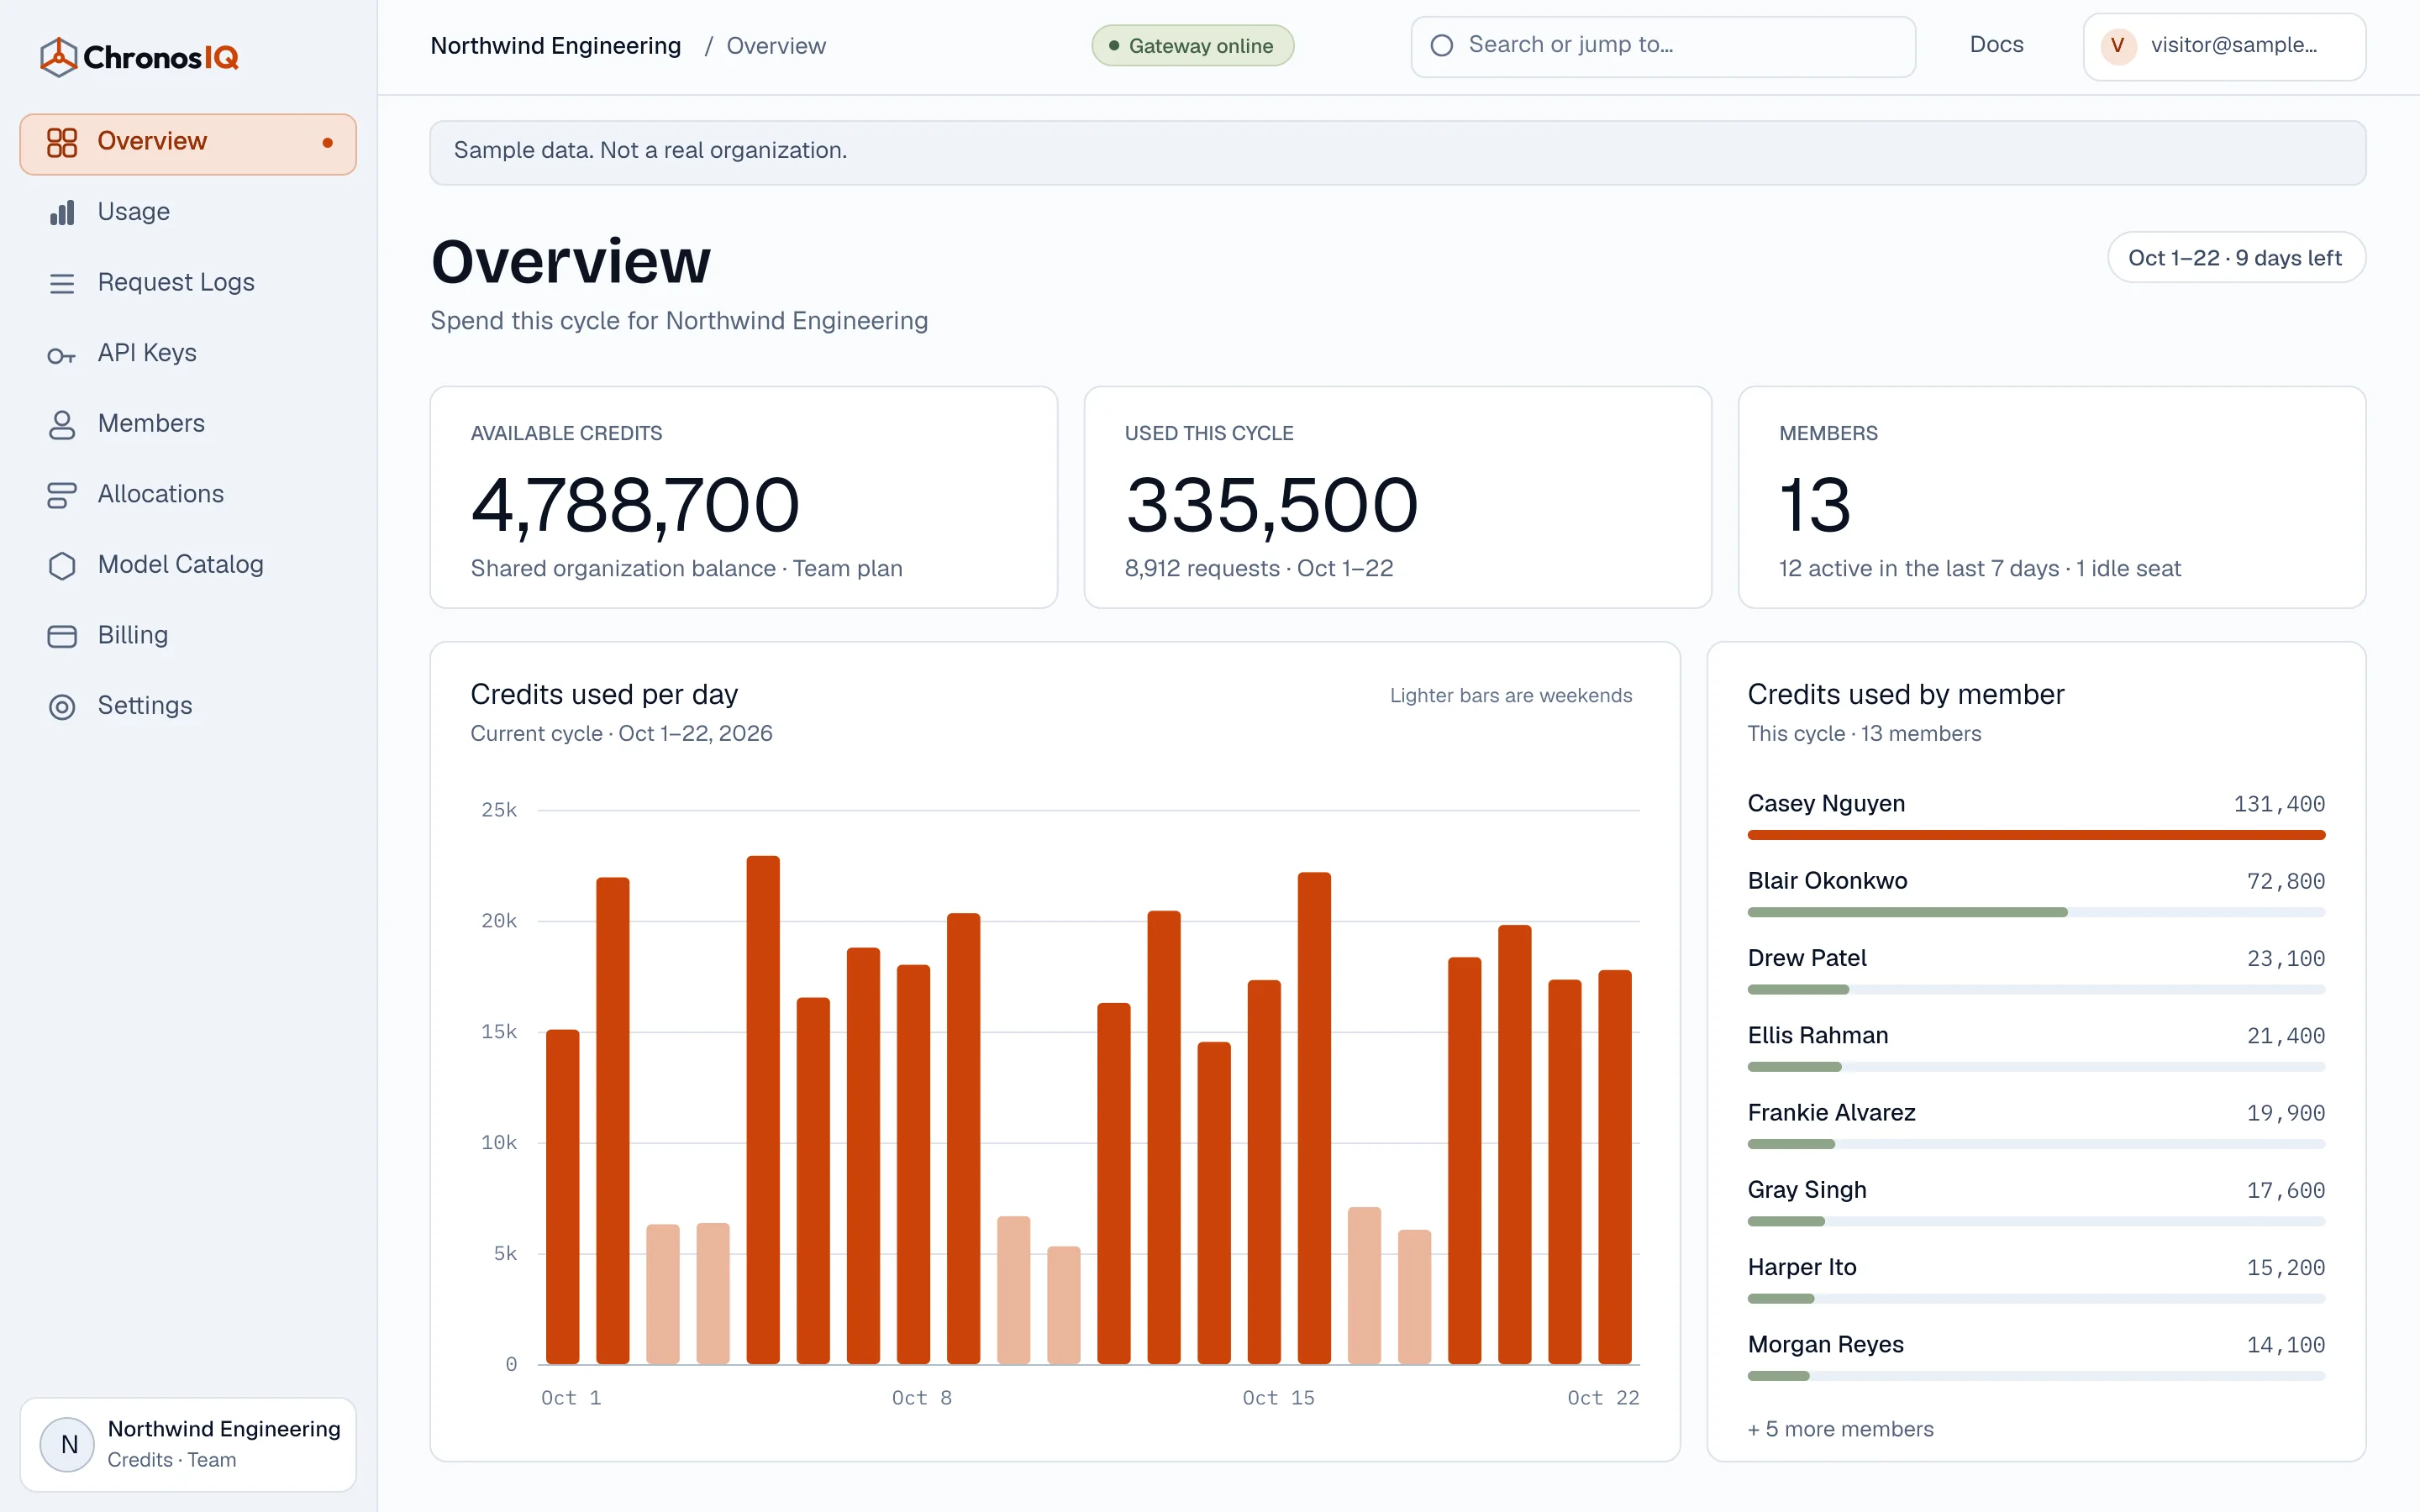Click Lighter bars are weekends note
Image resolution: width=2420 pixels, height=1512 pixels.
coord(1510,695)
